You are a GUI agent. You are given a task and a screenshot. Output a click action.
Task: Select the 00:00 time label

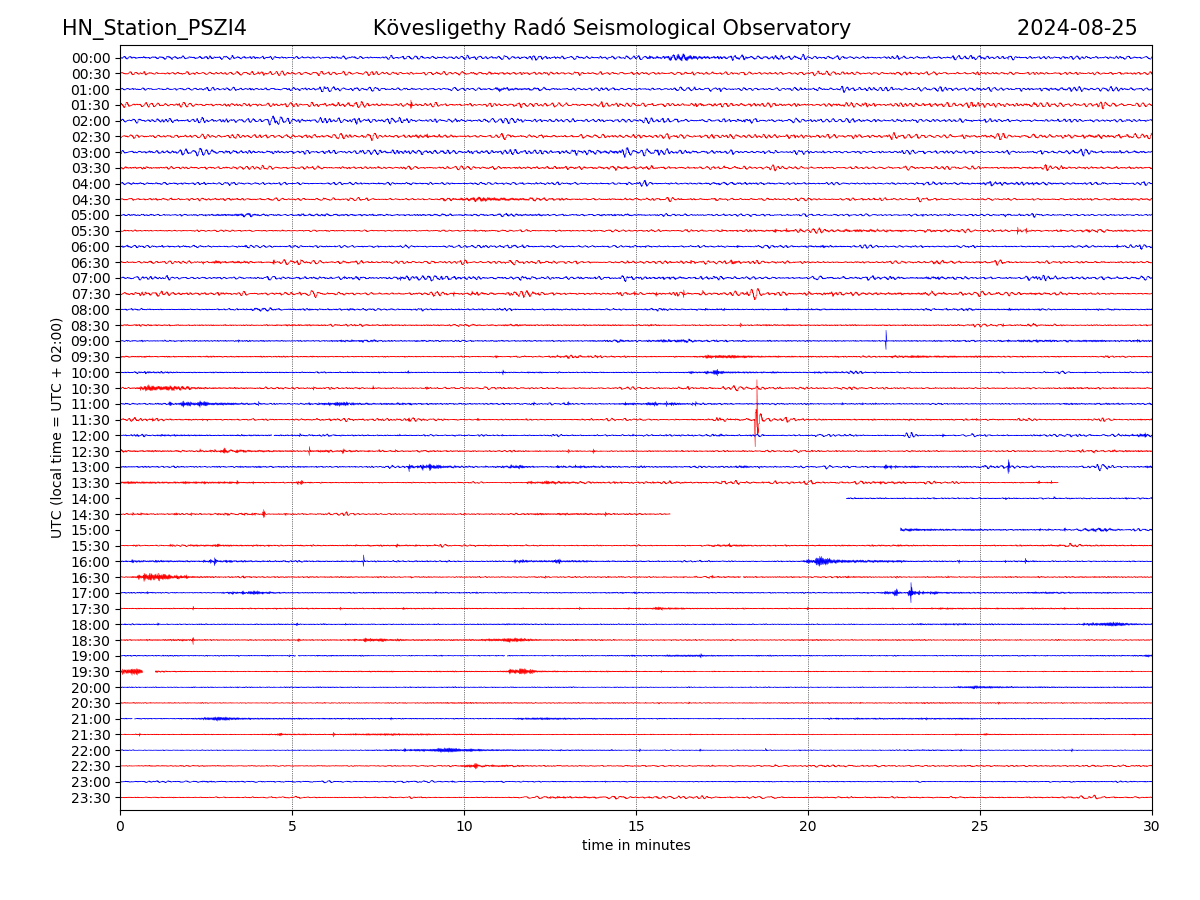click(x=91, y=58)
